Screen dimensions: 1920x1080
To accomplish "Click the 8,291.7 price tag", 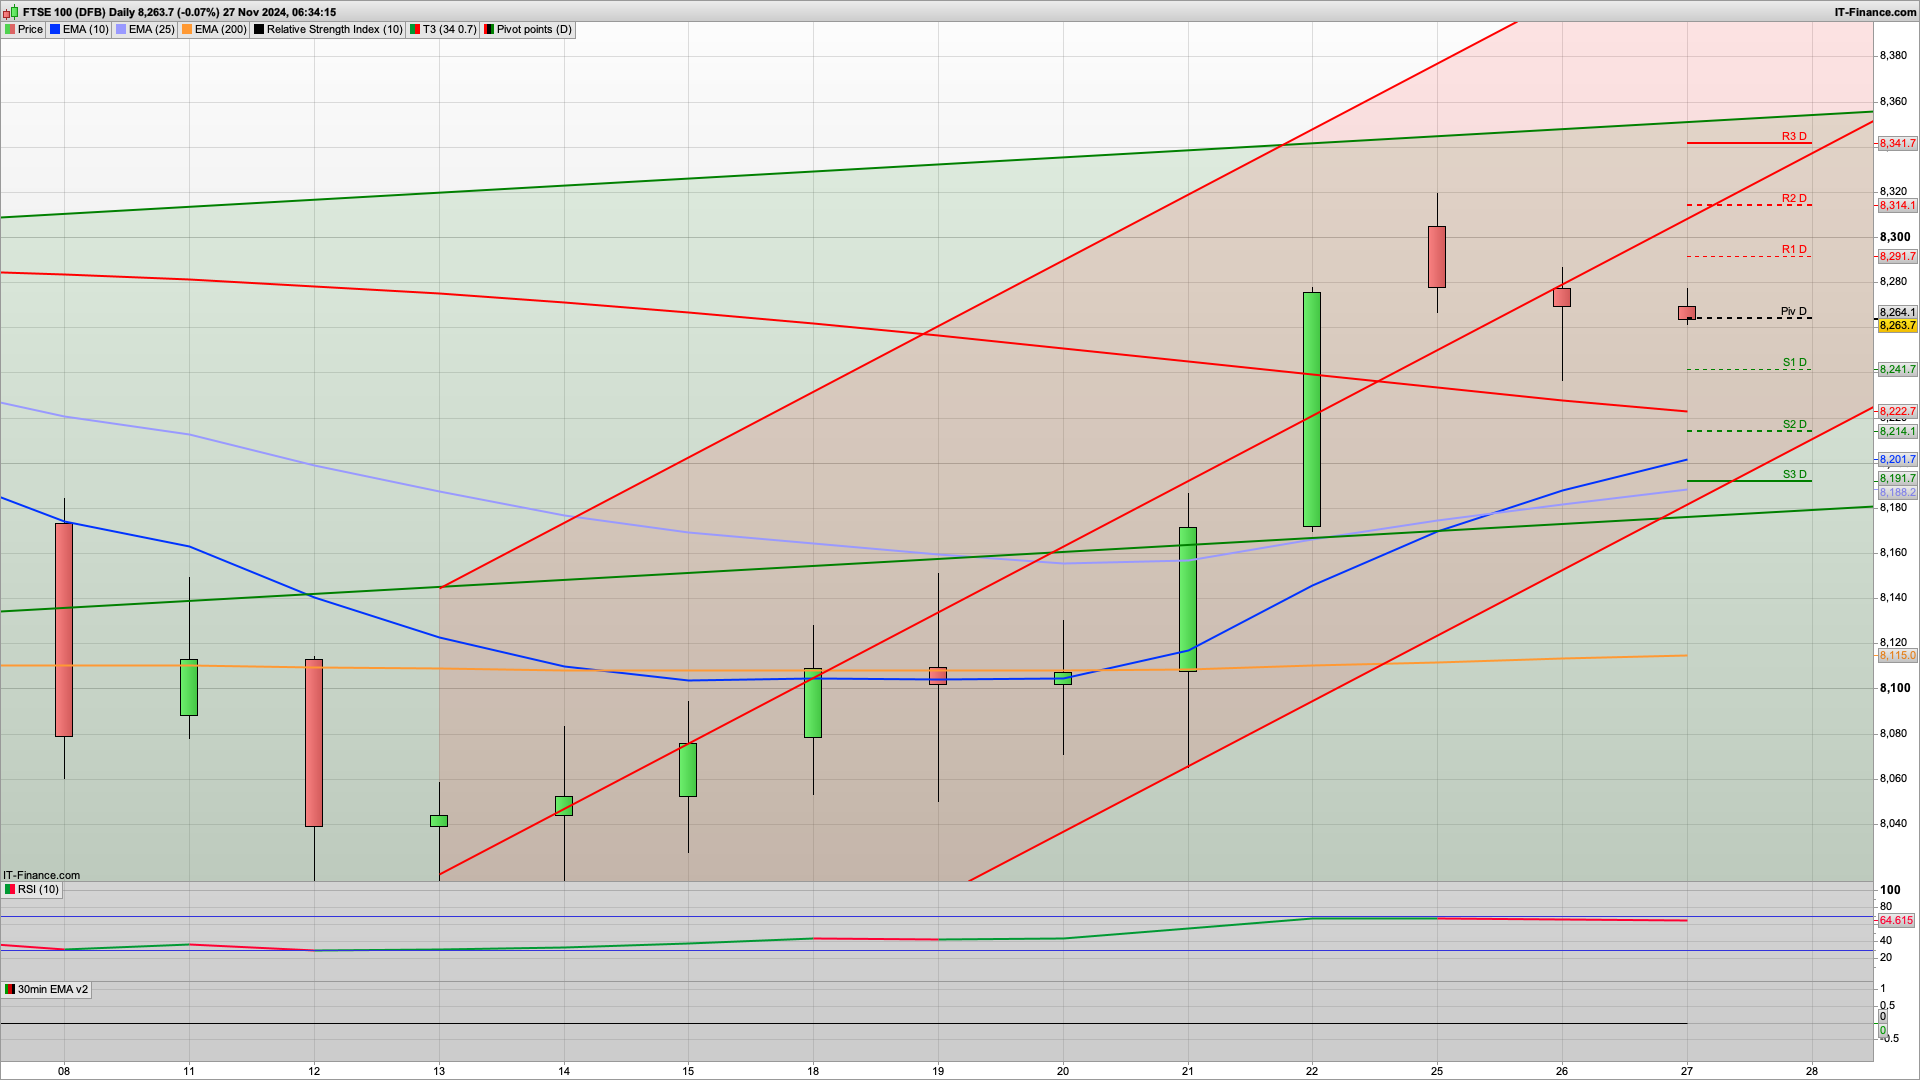I will coord(1897,257).
